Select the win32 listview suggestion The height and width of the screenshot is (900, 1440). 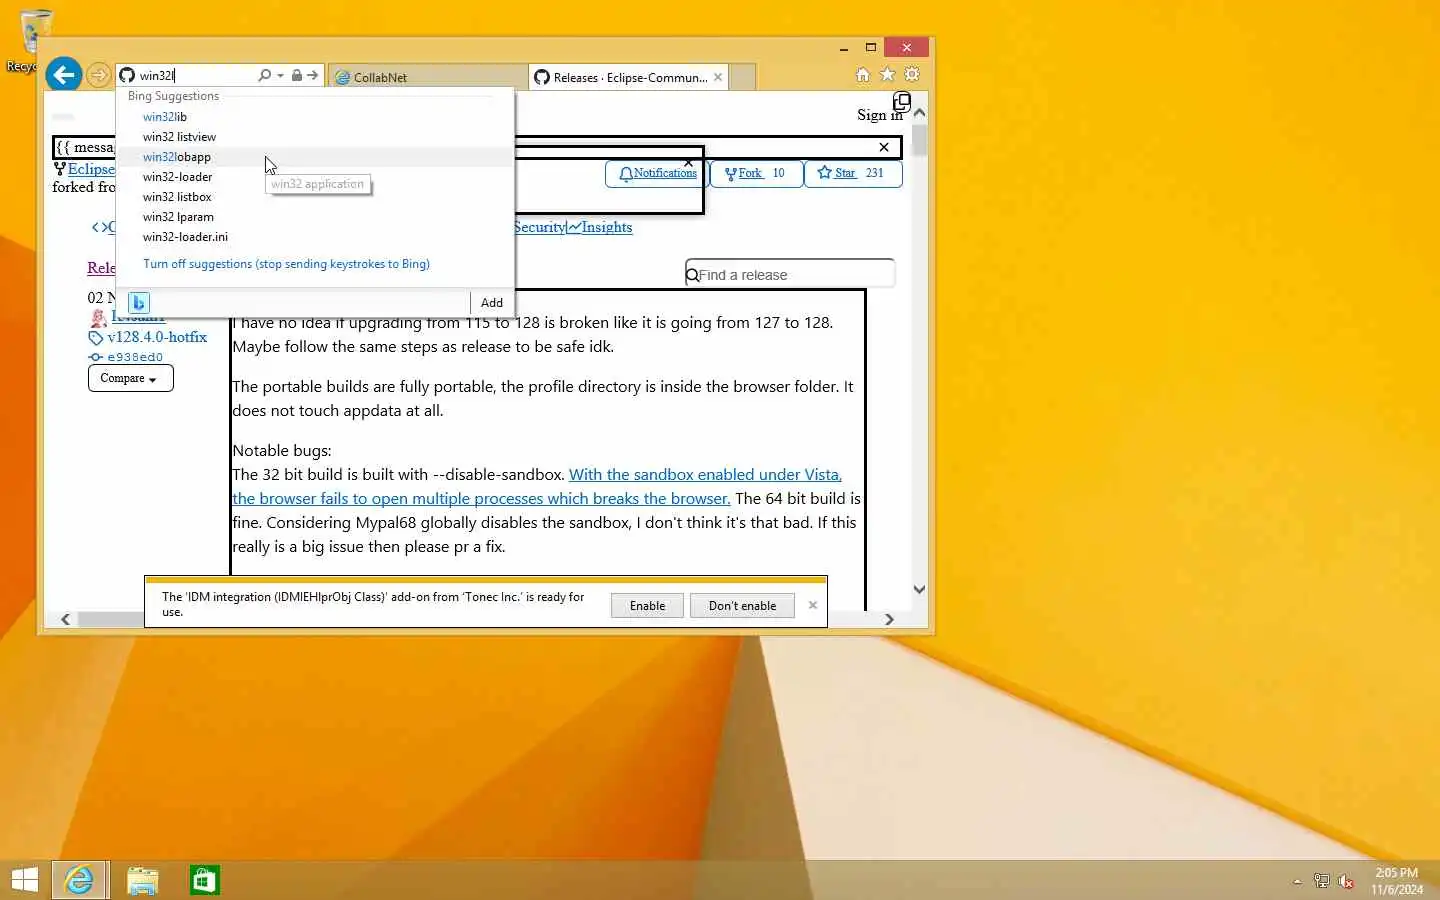click(x=315, y=137)
